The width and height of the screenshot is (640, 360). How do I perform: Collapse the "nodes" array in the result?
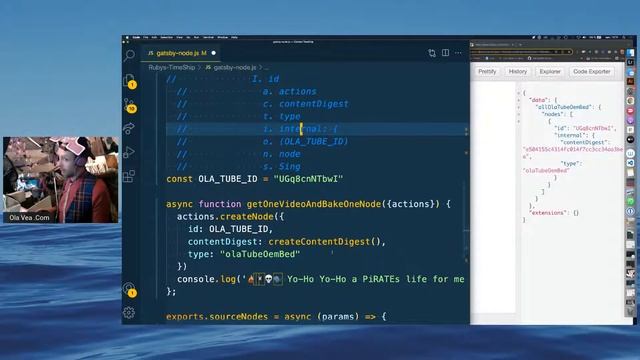[x=519, y=114]
